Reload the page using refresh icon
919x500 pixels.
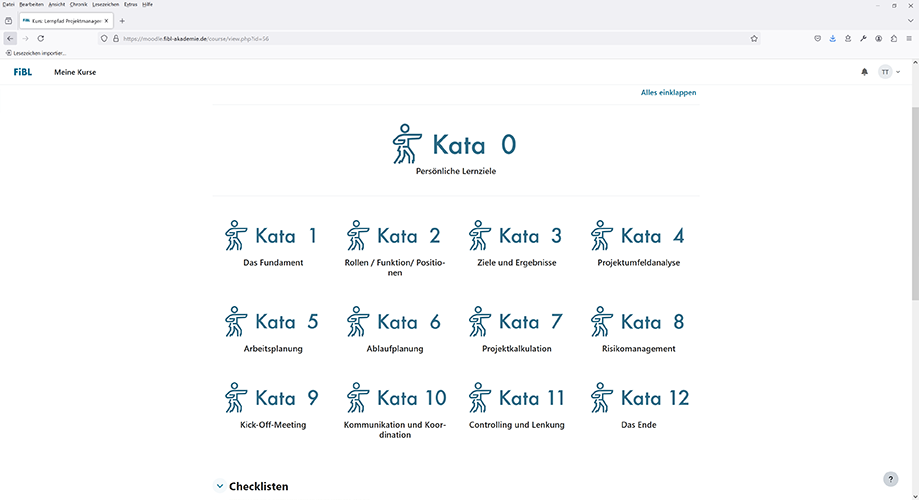coord(40,39)
